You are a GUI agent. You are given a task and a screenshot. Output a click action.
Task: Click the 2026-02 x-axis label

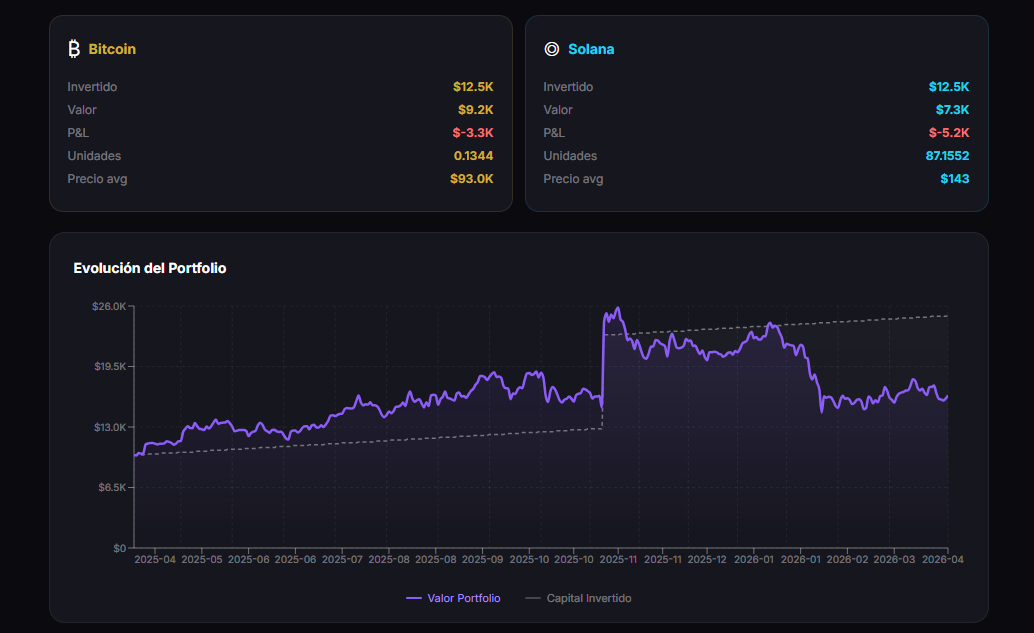(847, 559)
